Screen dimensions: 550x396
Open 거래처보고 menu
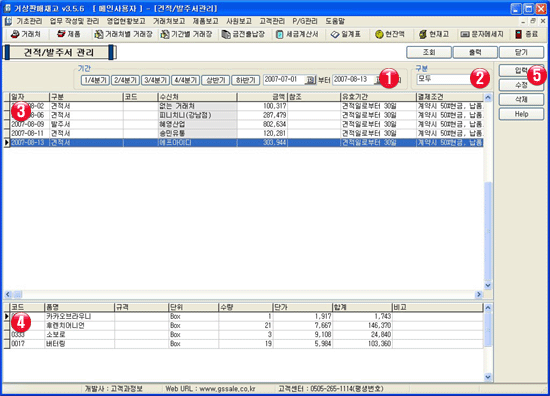[x=169, y=21]
